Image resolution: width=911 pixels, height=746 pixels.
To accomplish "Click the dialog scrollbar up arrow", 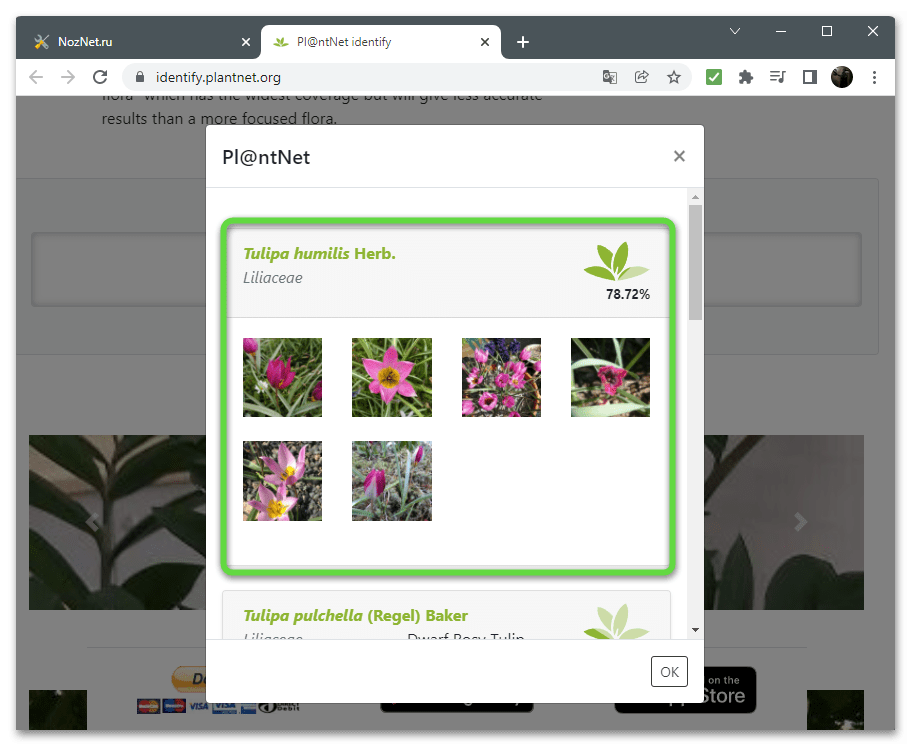I will click(695, 197).
